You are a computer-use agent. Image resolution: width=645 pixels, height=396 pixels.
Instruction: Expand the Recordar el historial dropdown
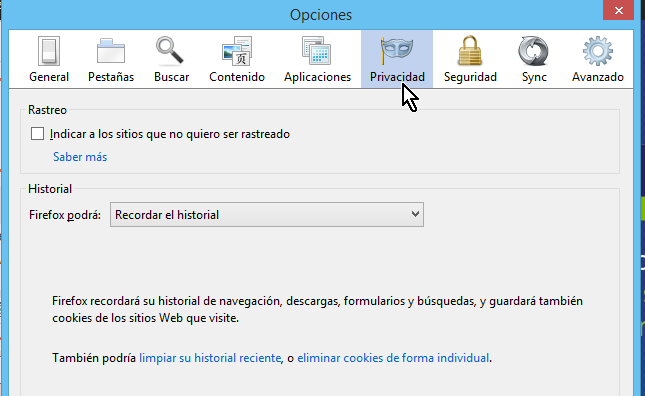click(x=267, y=214)
